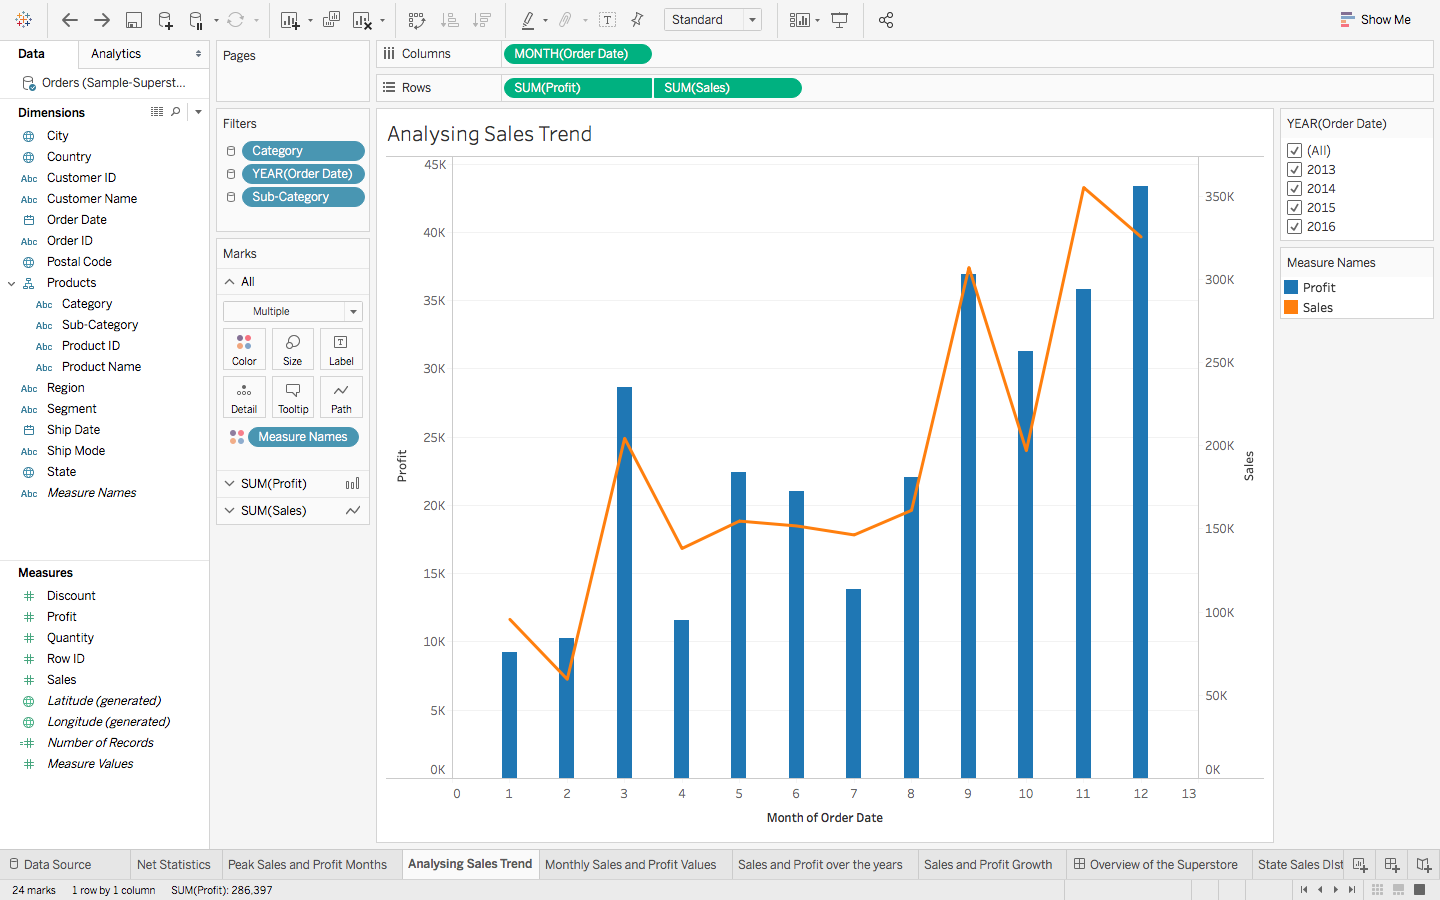Switch to the Analytics pane
Image resolution: width=1440 pixels, height=900 pixels.
tap(116, 55)
